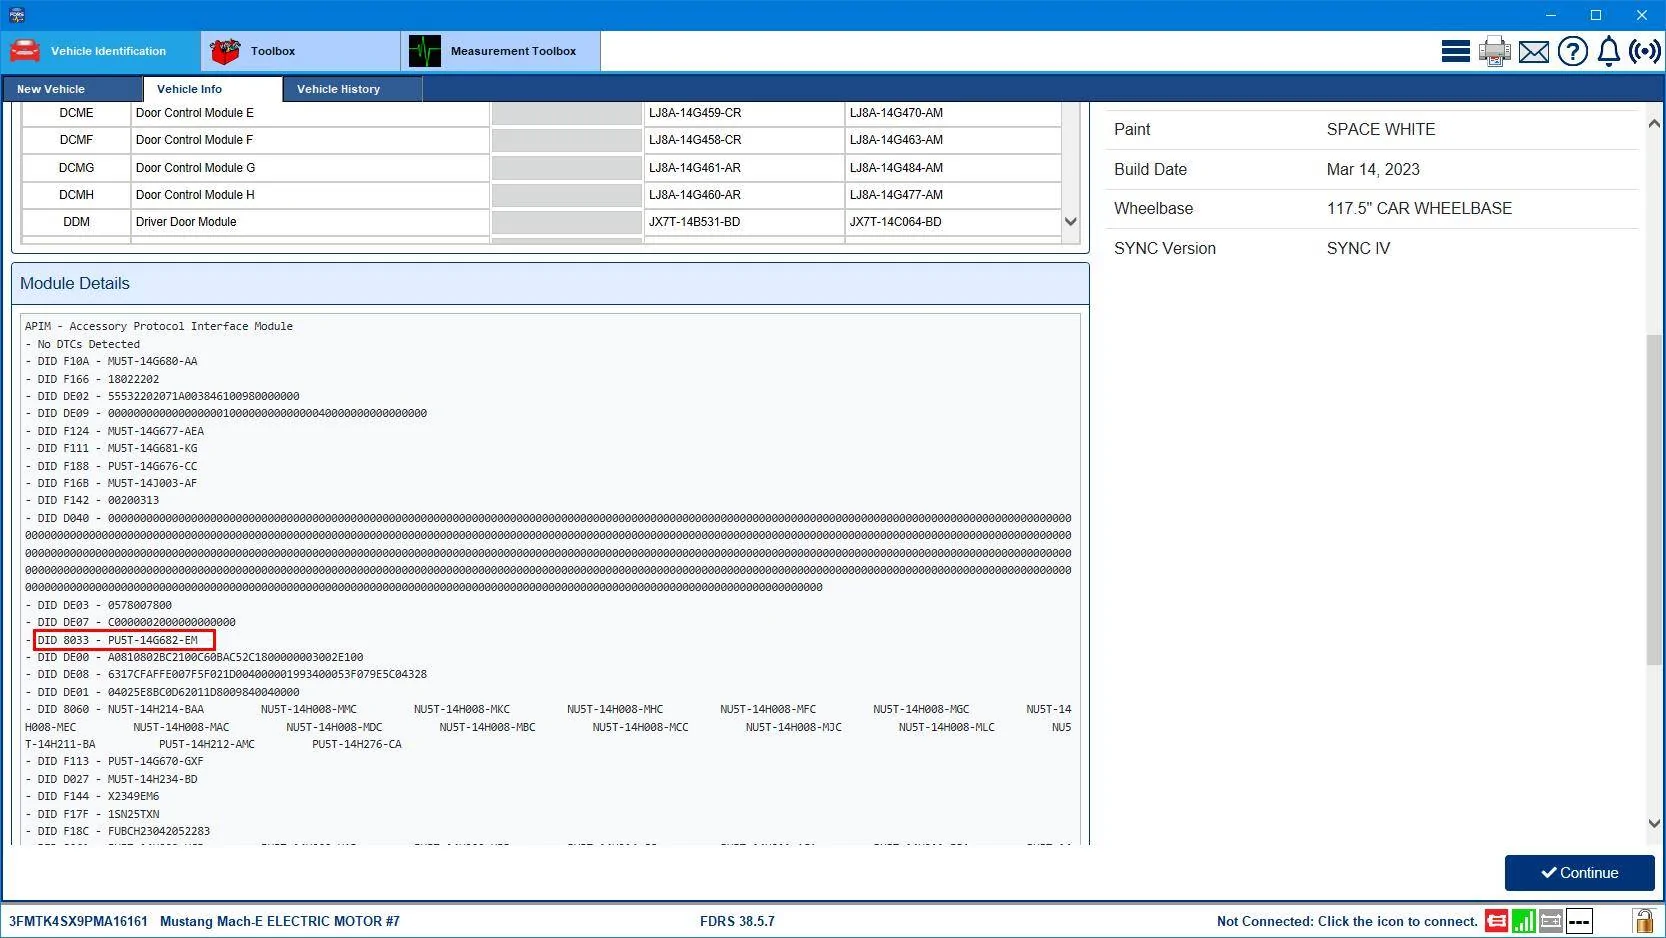Click the Door Control Module G description
Image resolution: width=1666 pixels, height=938 pixels.
pos(195,168)
